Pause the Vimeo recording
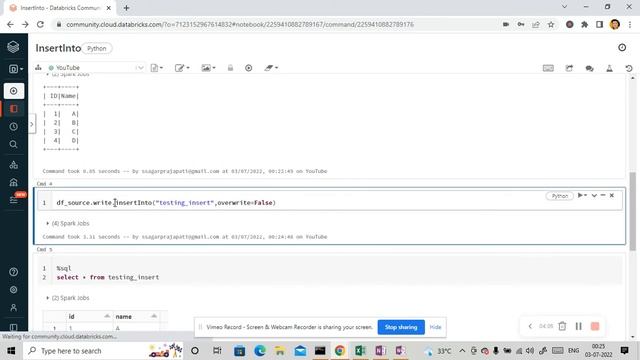 pos(578,326)
